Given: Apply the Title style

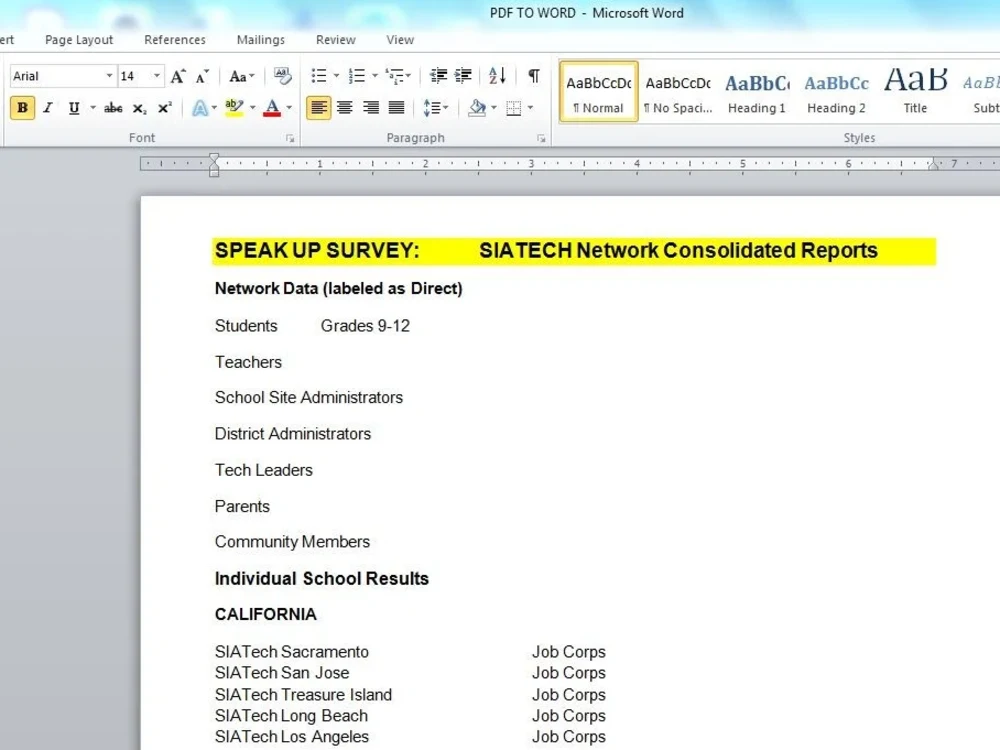Looking at the screenshot, I should pos(915,92).
